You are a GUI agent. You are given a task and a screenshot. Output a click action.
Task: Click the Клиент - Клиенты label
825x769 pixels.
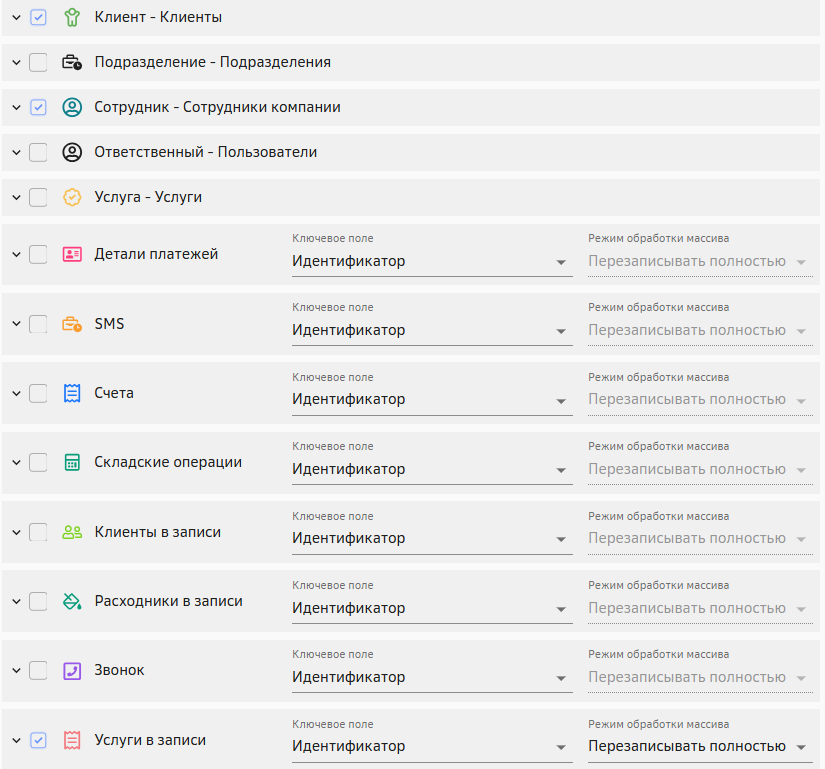tap(158, 17)
